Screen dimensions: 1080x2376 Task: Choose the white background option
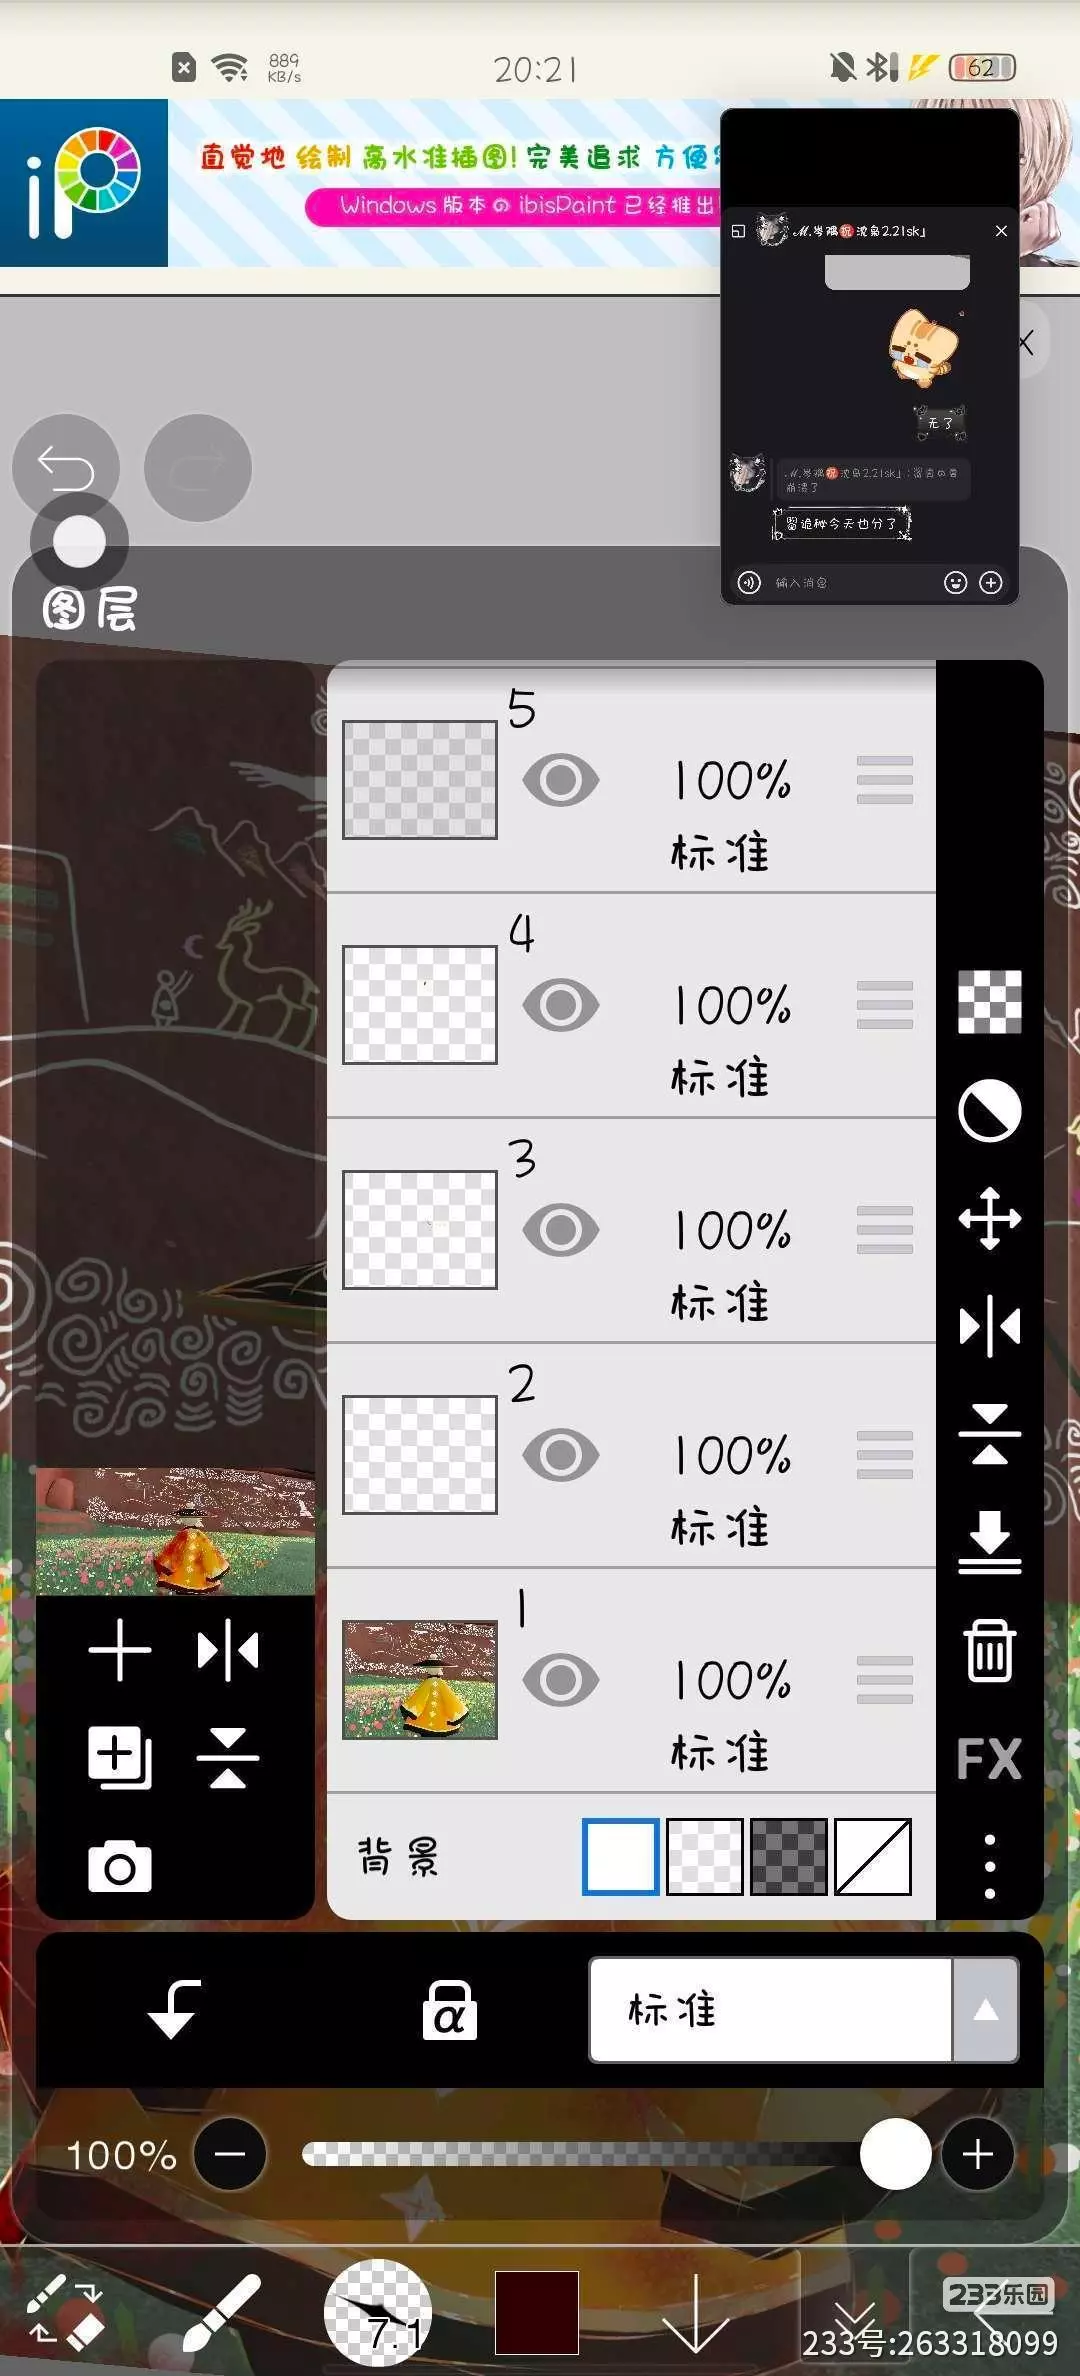620,1857
